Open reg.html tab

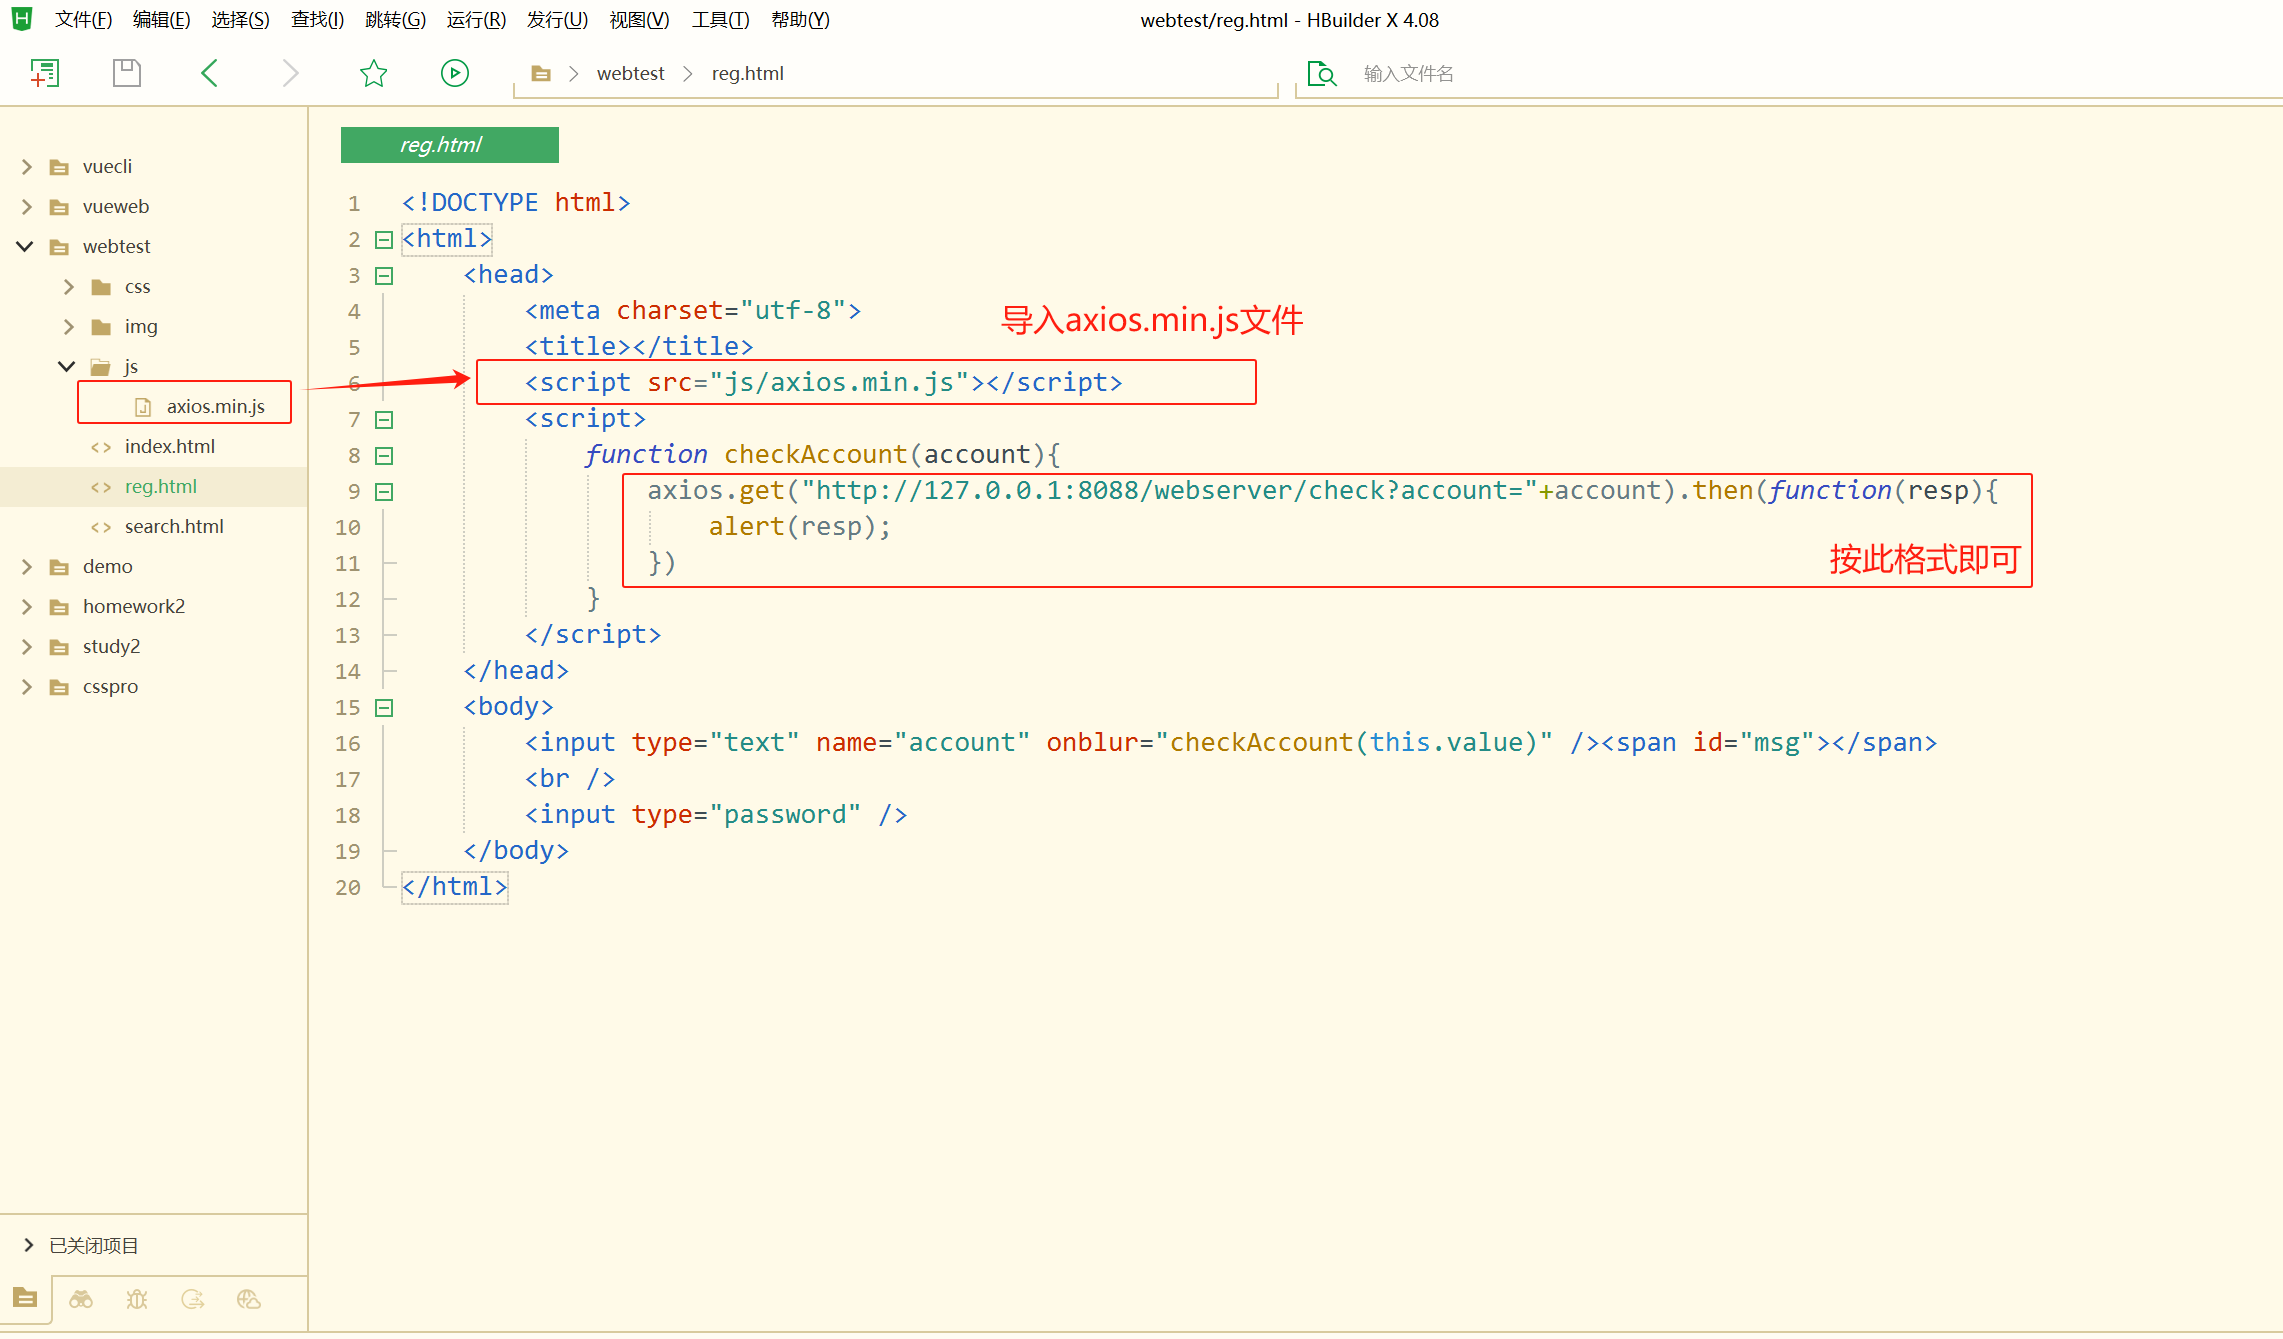coord(449,145)
